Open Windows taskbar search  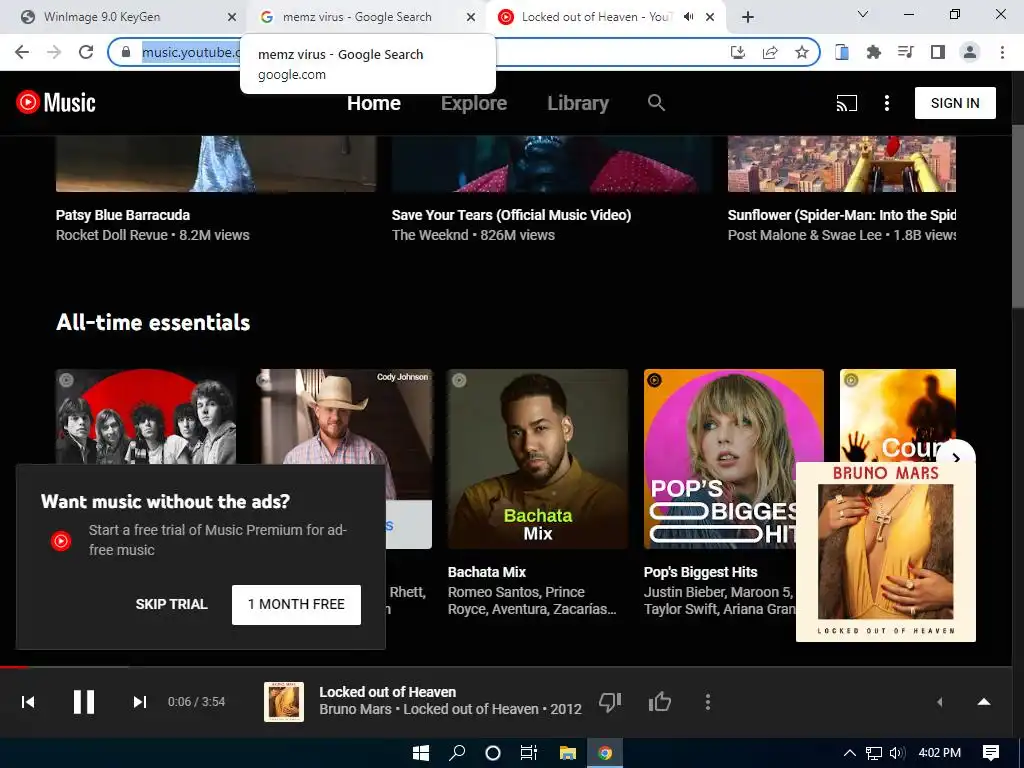457,753
